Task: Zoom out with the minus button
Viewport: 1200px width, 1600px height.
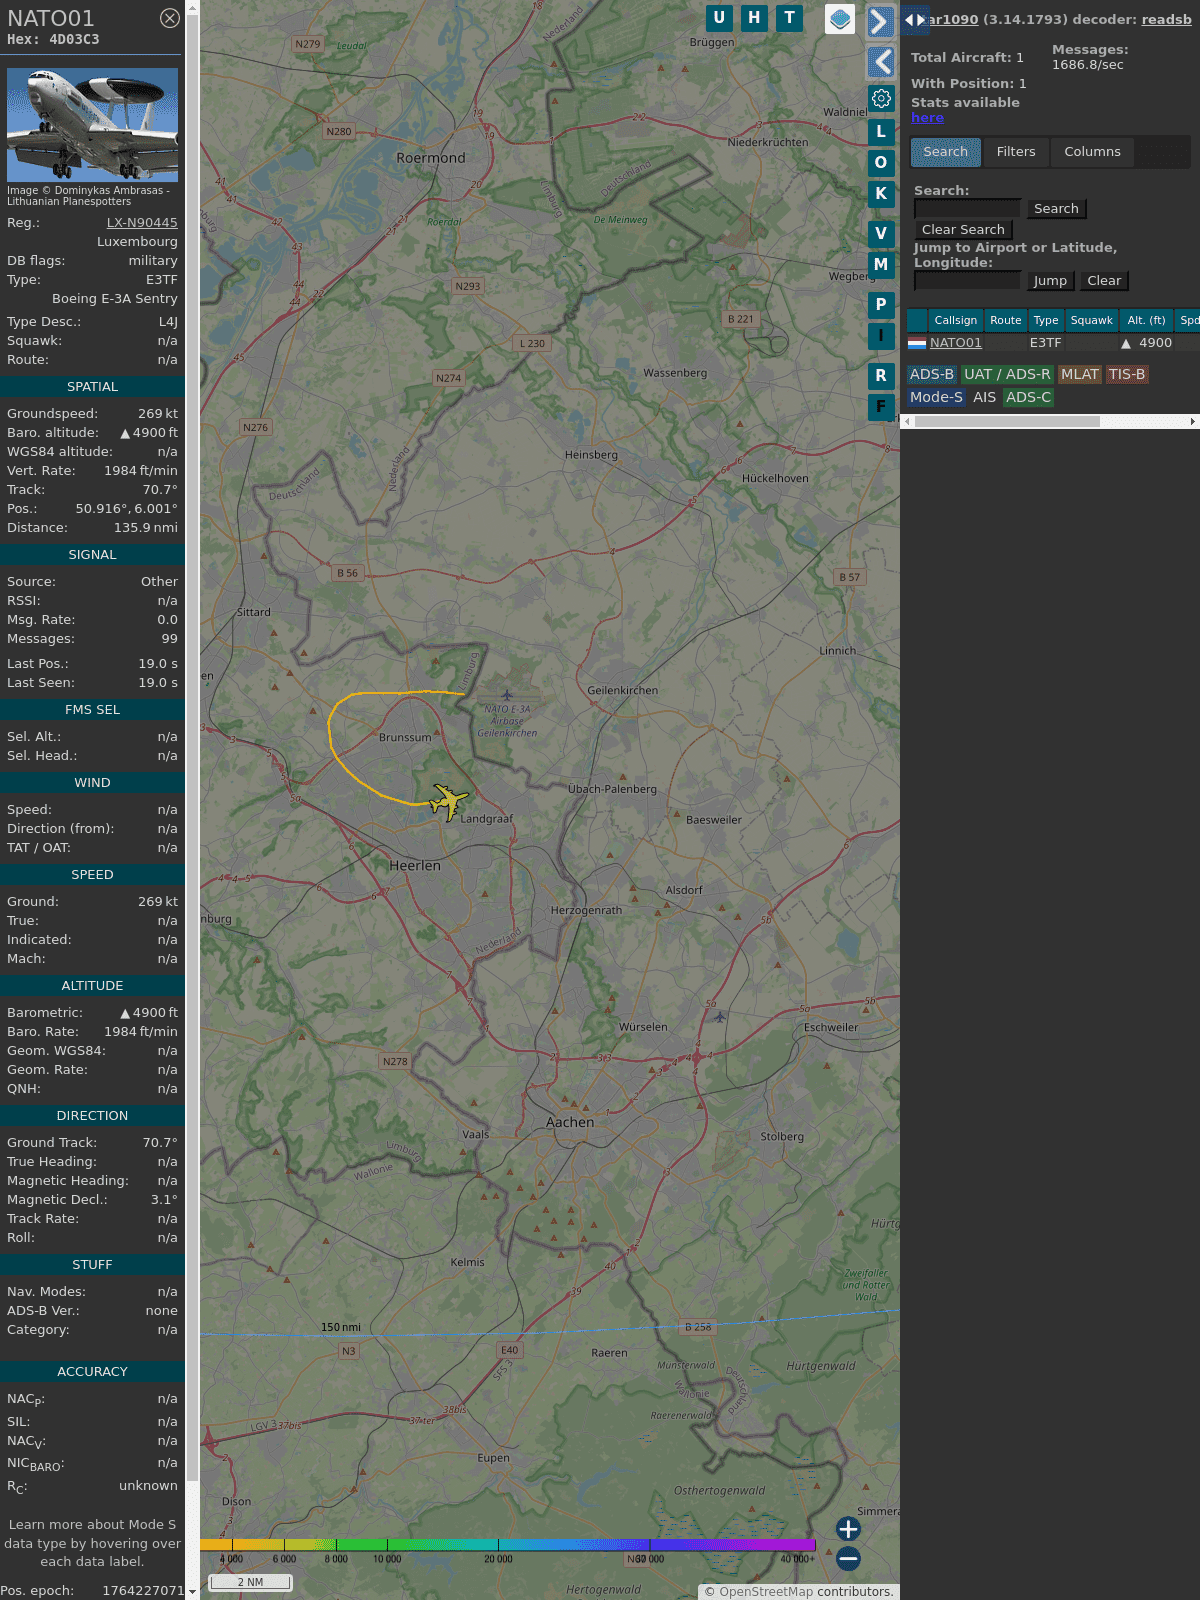Action: click(848, 1558)
